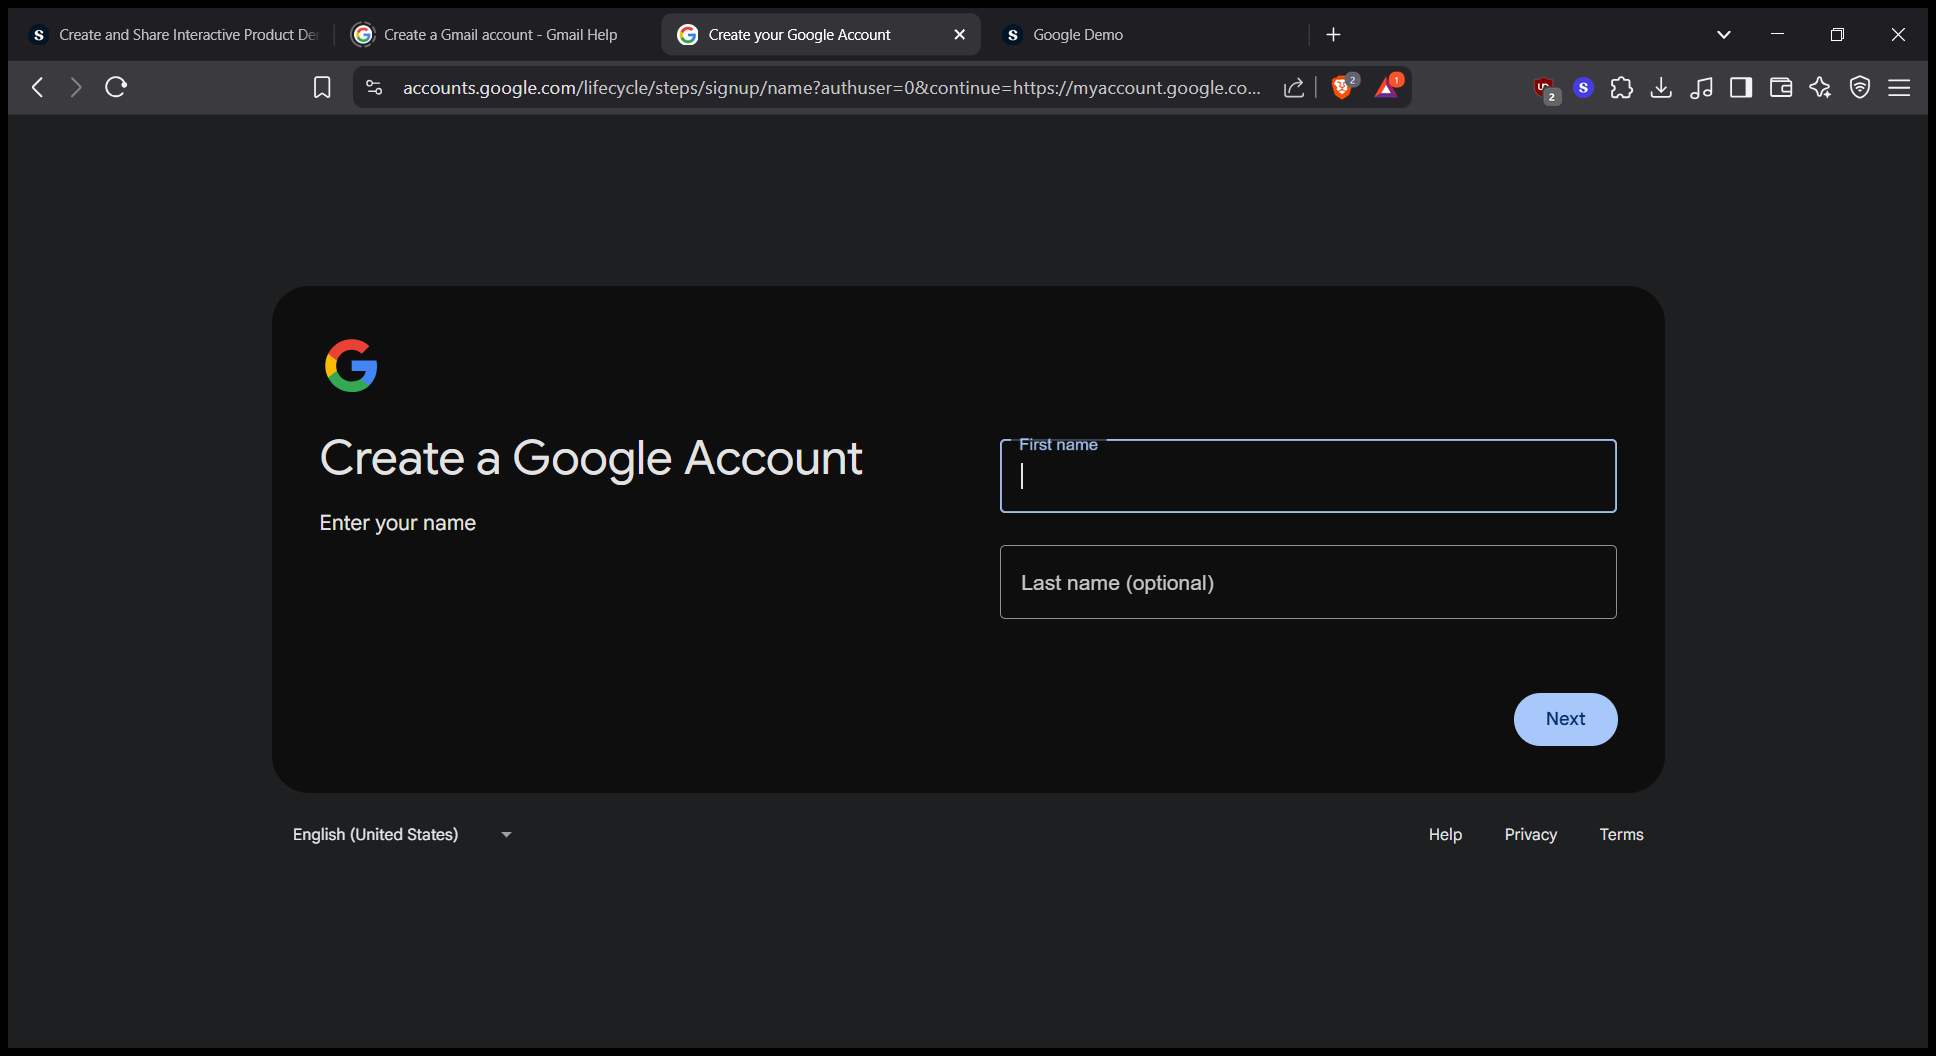Toggle the browser sidebar panel icon
The width and height of the screenshot is (1936, 1056).
1741,88
